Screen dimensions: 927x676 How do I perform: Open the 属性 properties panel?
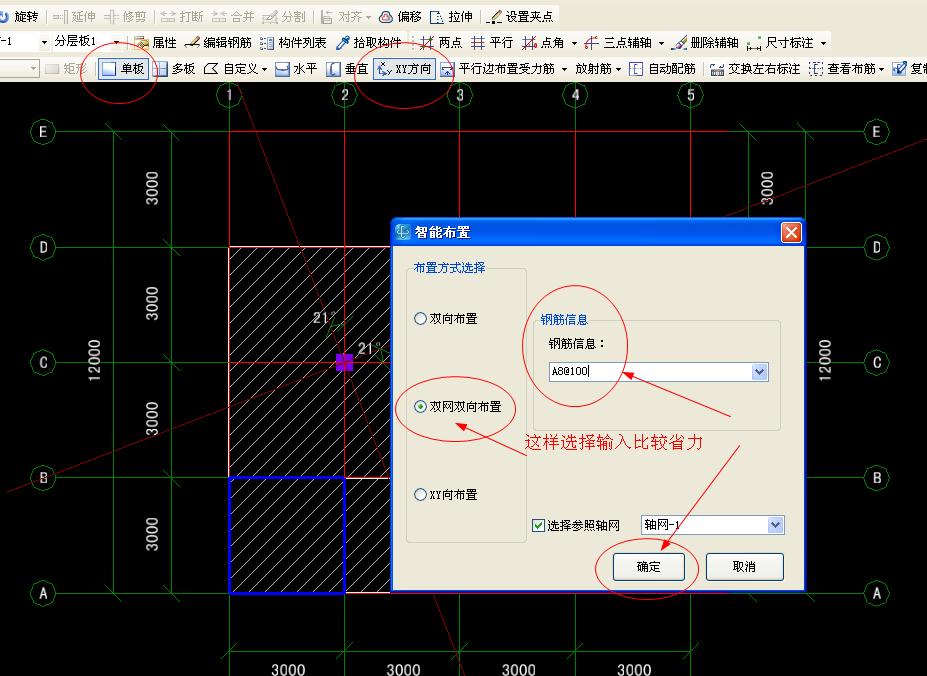point(155,43)
